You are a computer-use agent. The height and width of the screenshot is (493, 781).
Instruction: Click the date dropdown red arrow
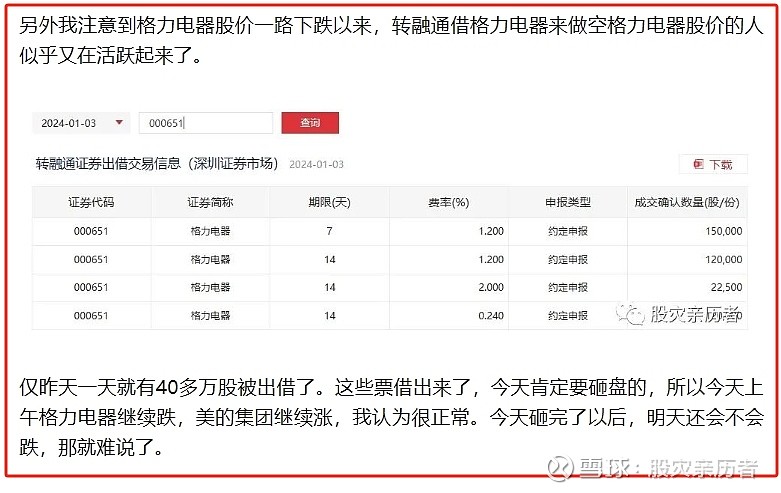(x=119, y=123)
